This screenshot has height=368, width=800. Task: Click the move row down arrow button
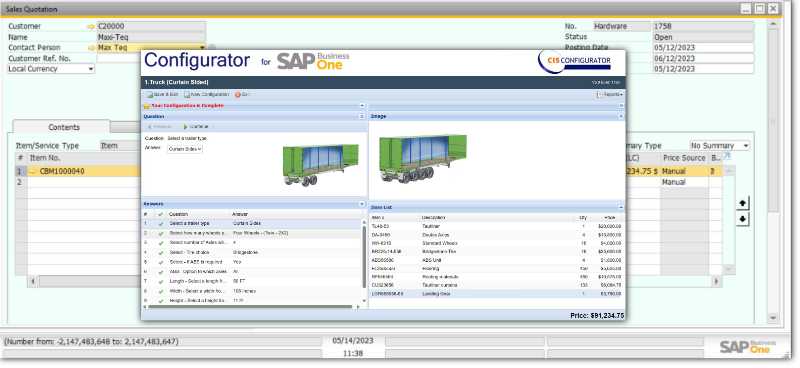742,219
